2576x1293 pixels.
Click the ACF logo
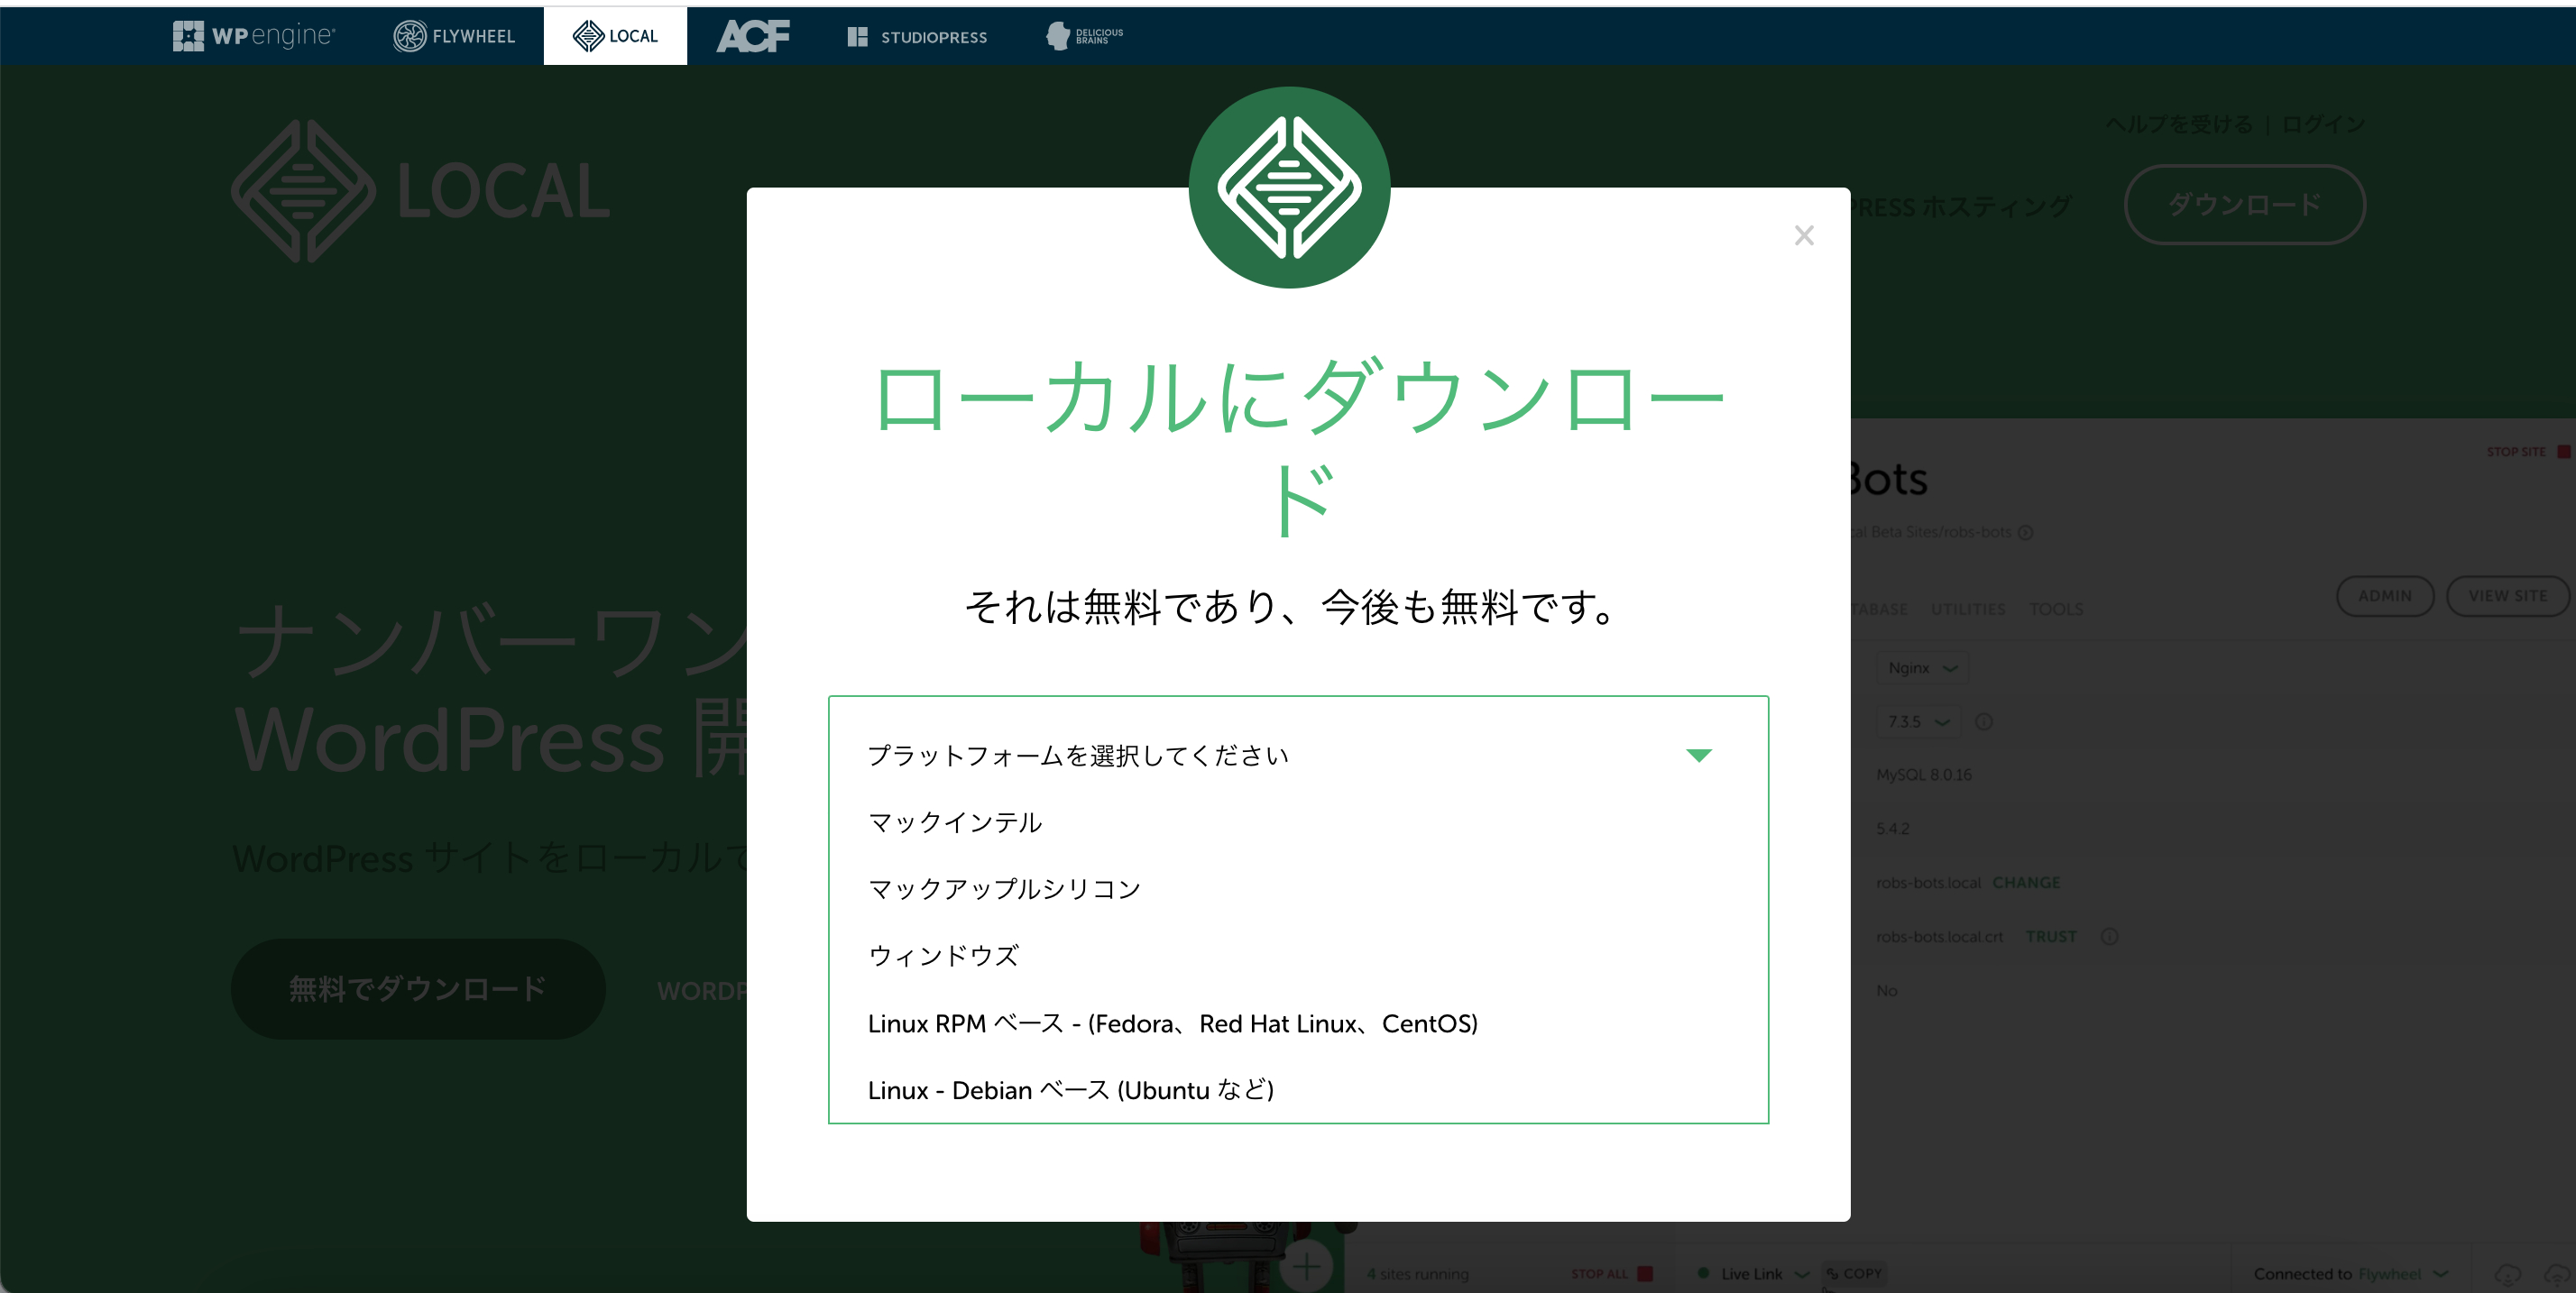pos(752,35)
